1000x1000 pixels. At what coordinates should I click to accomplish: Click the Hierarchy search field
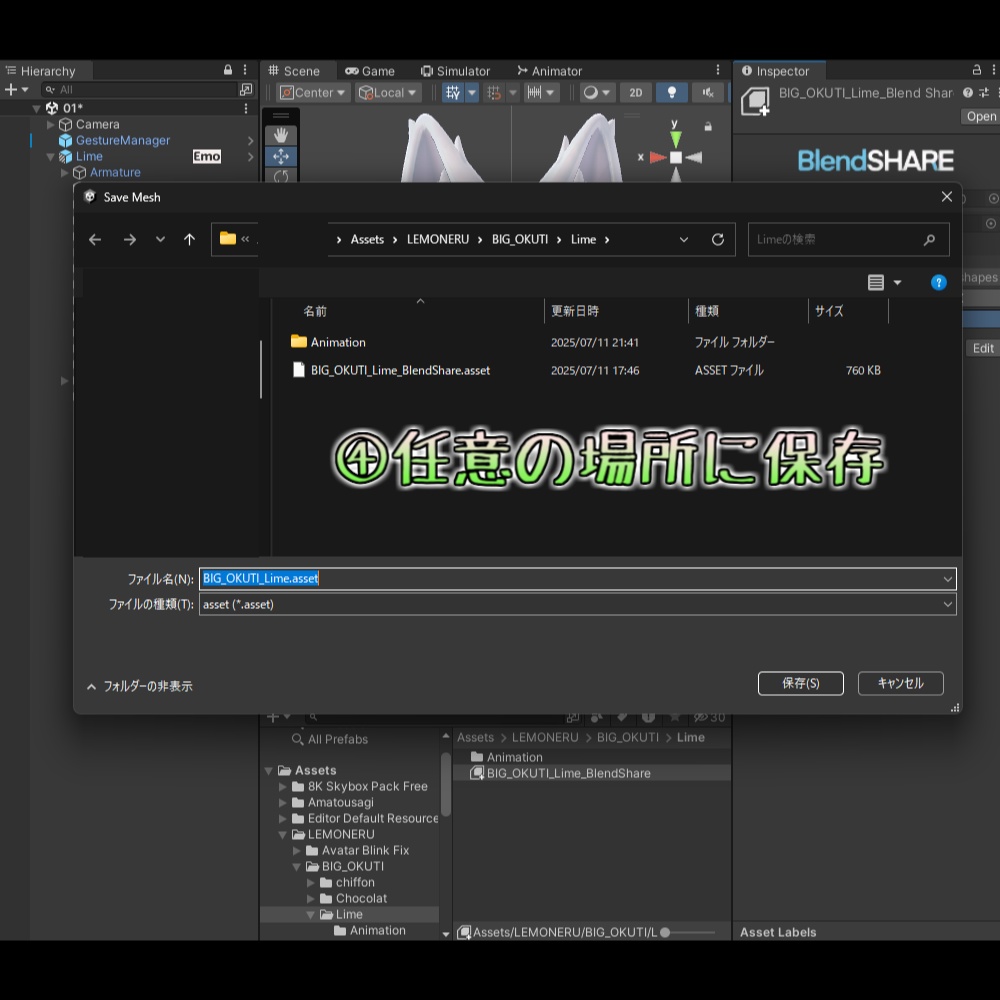139,90
